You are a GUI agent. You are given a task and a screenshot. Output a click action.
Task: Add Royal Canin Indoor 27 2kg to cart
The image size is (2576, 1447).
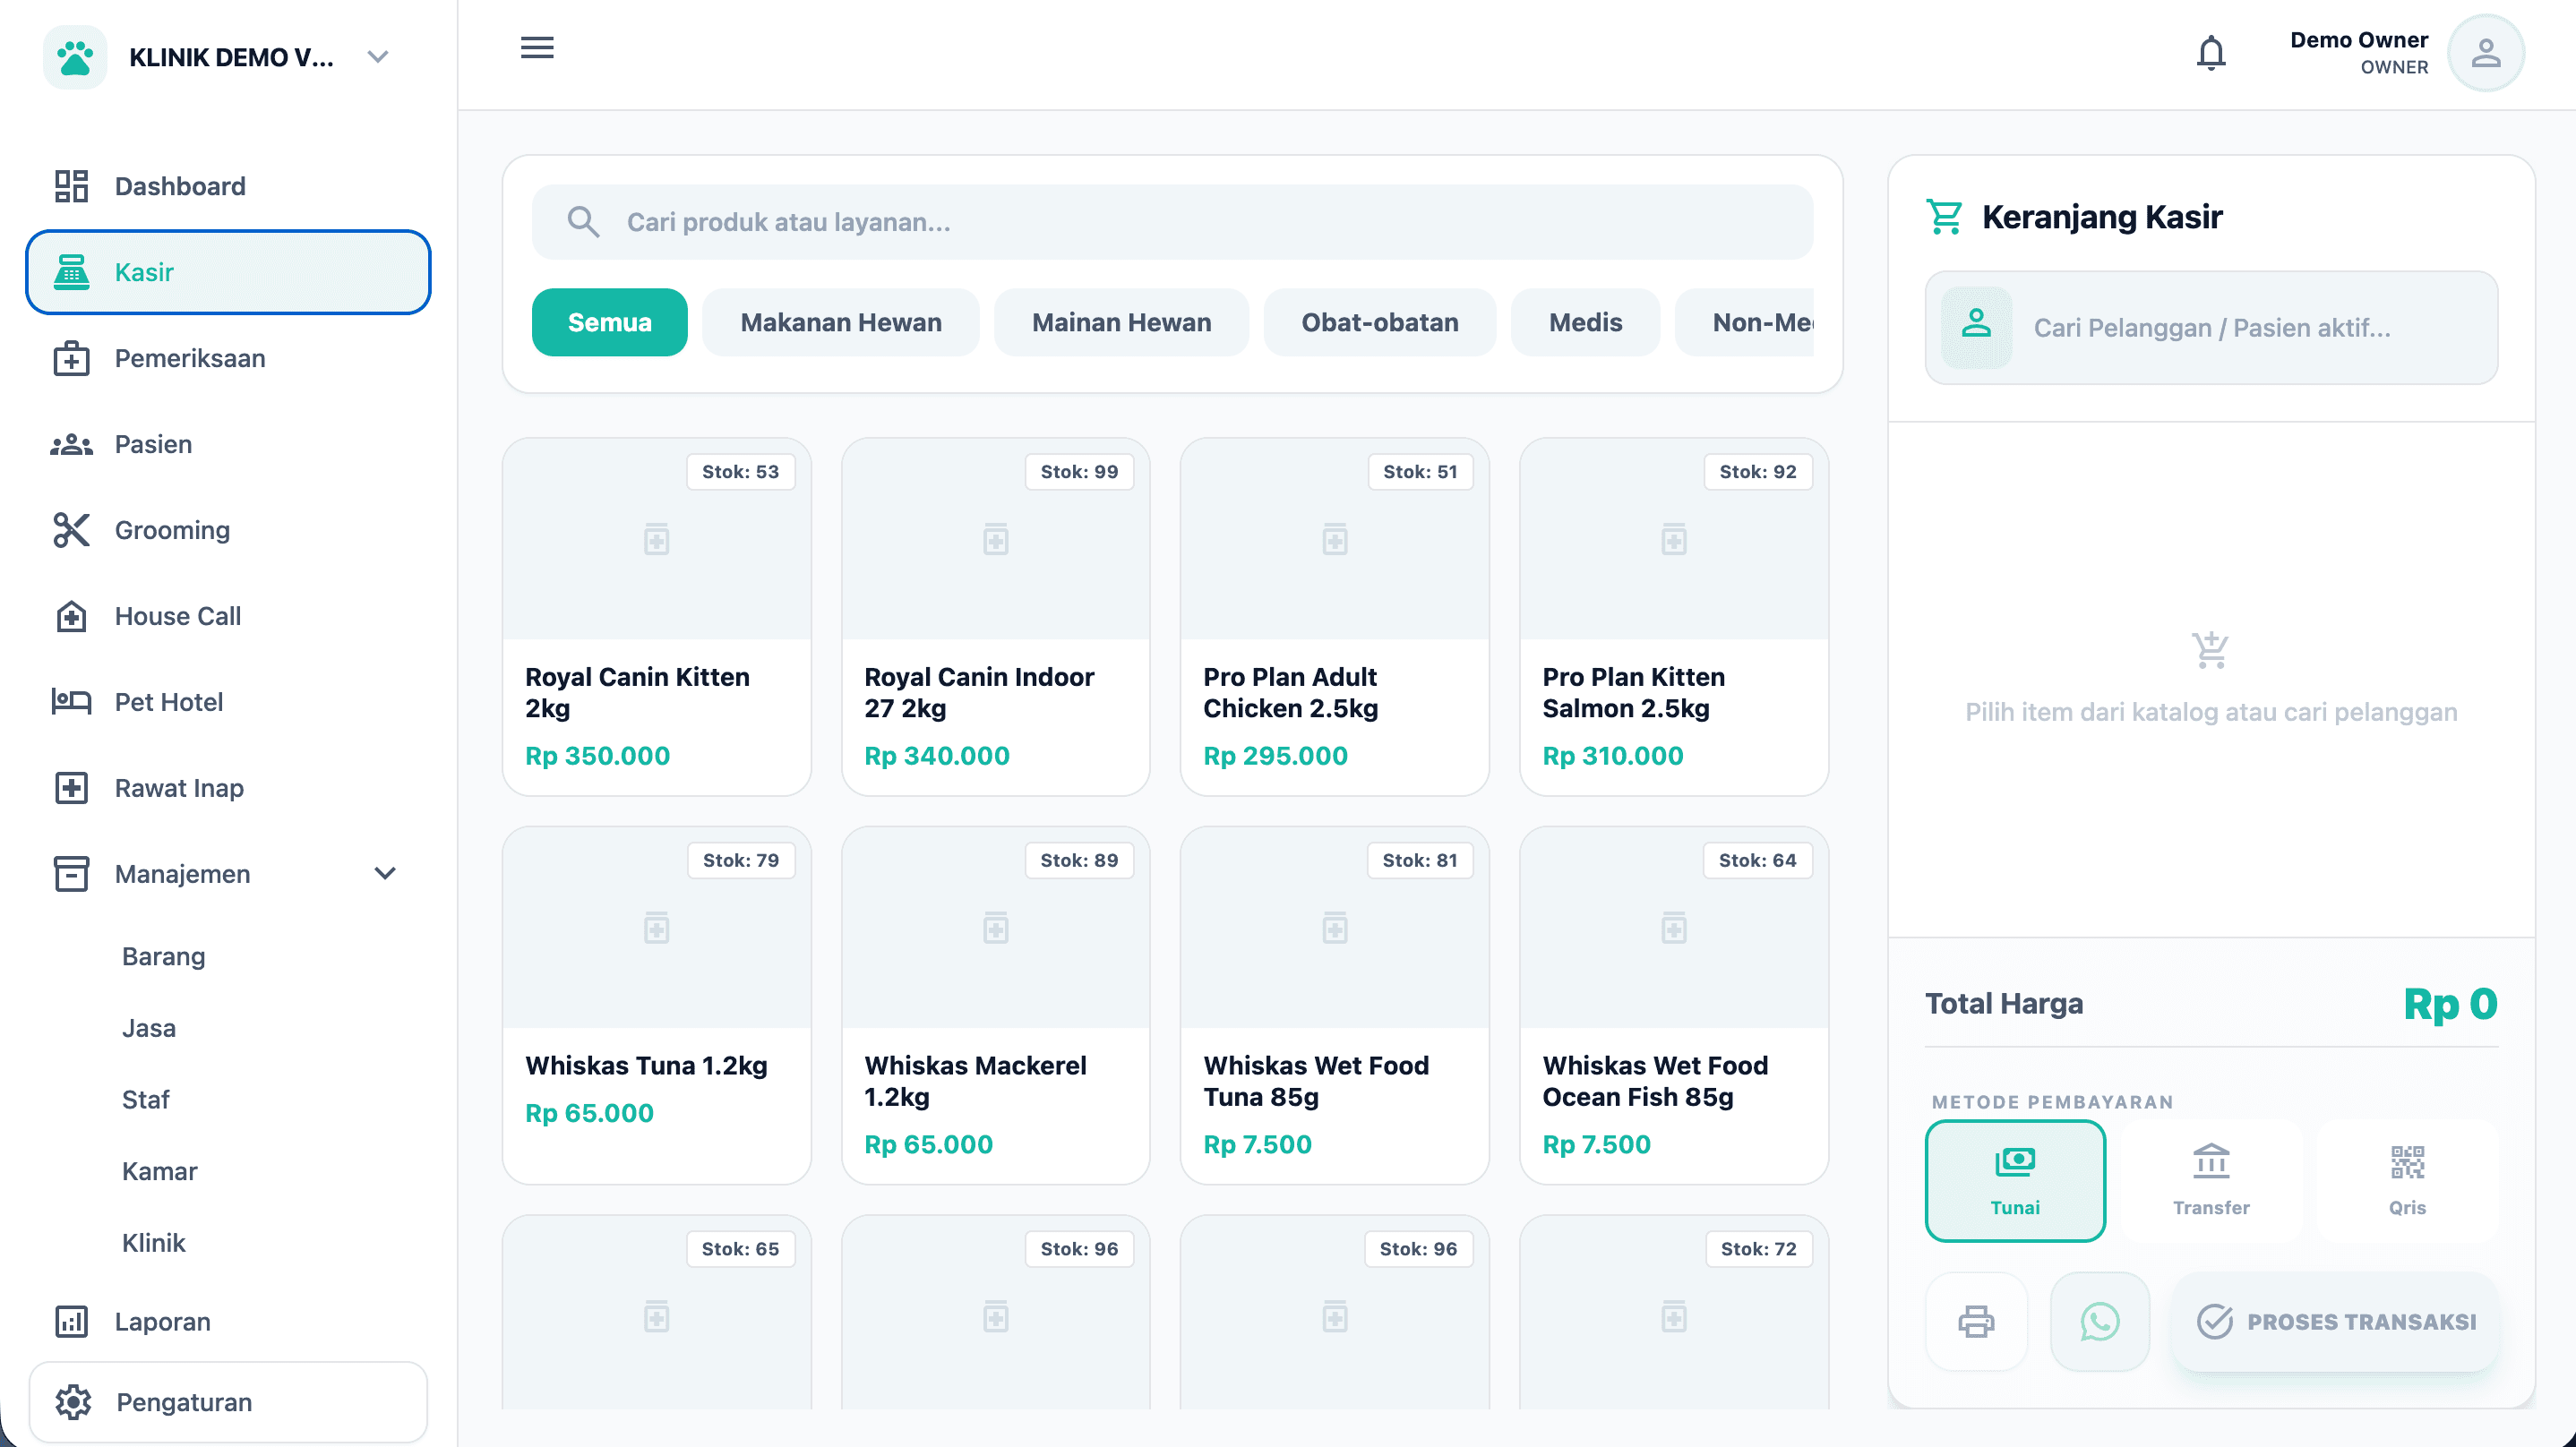coord(995,616)
